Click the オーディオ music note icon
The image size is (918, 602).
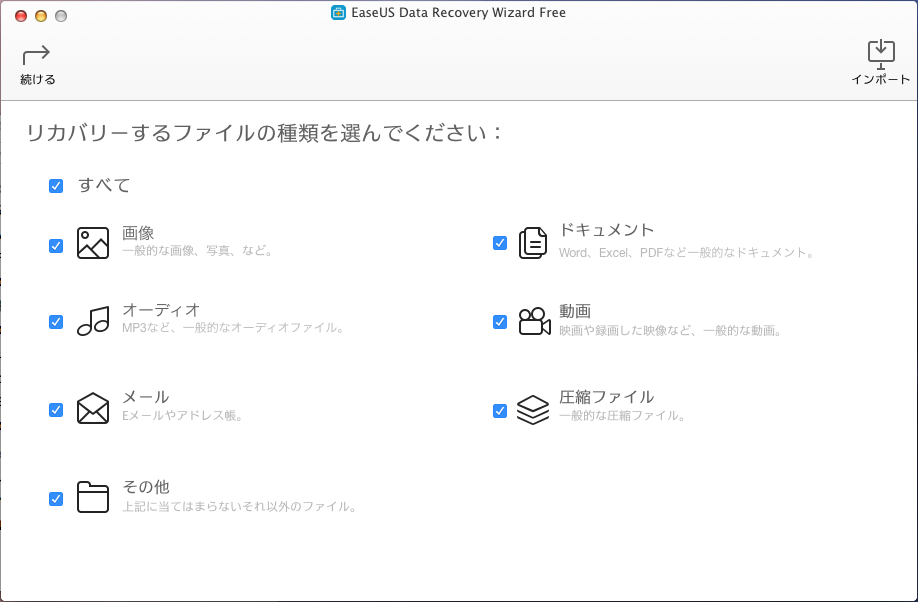[x=92, y=320]
